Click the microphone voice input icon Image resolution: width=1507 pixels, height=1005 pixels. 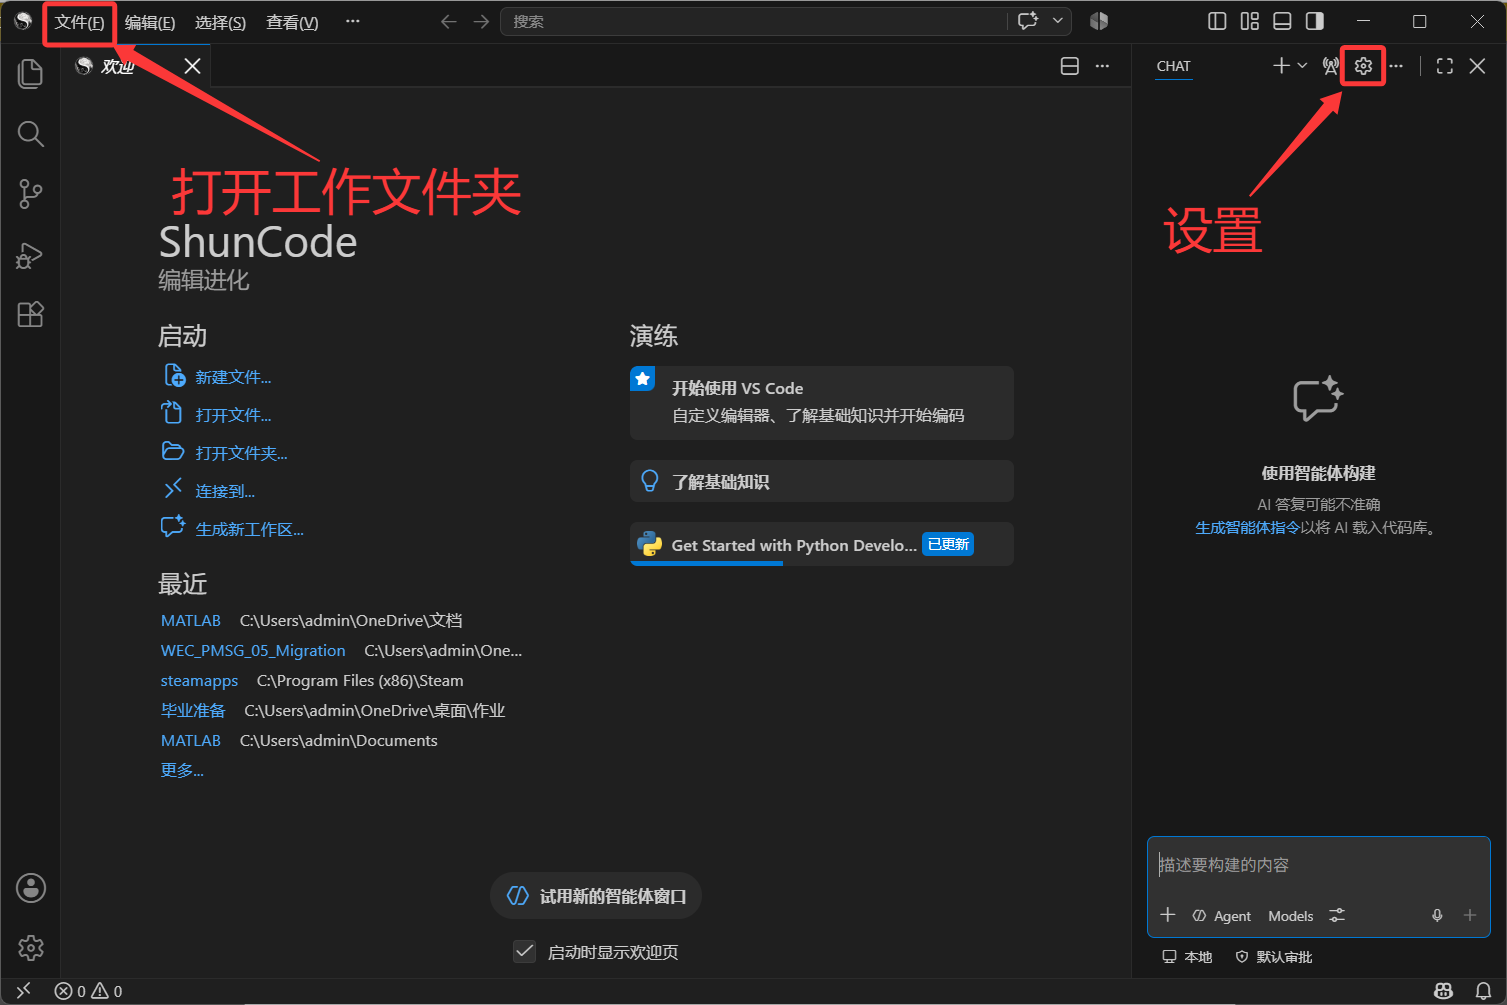(x=1437, y=915)
